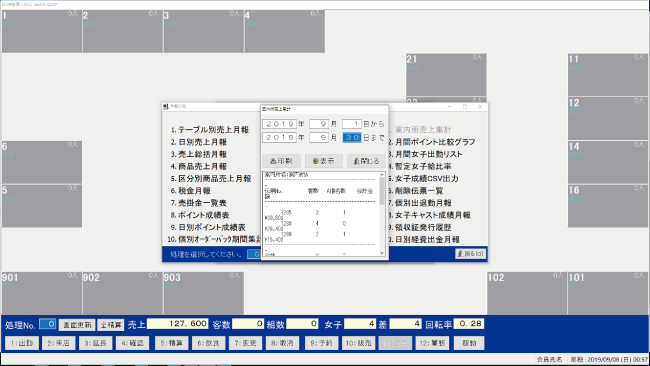
Task: Click the report menu's process number input
Action: tap(254, 254)
